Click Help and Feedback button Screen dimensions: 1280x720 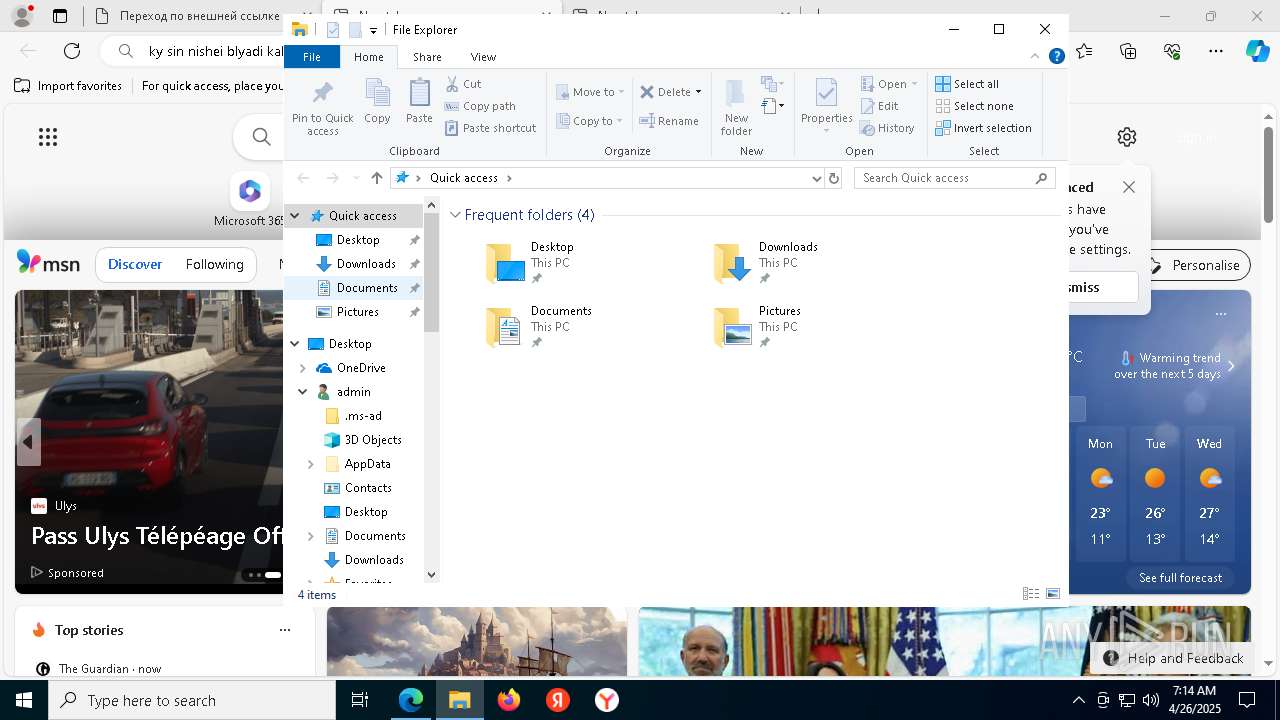tap(1174, 658)
